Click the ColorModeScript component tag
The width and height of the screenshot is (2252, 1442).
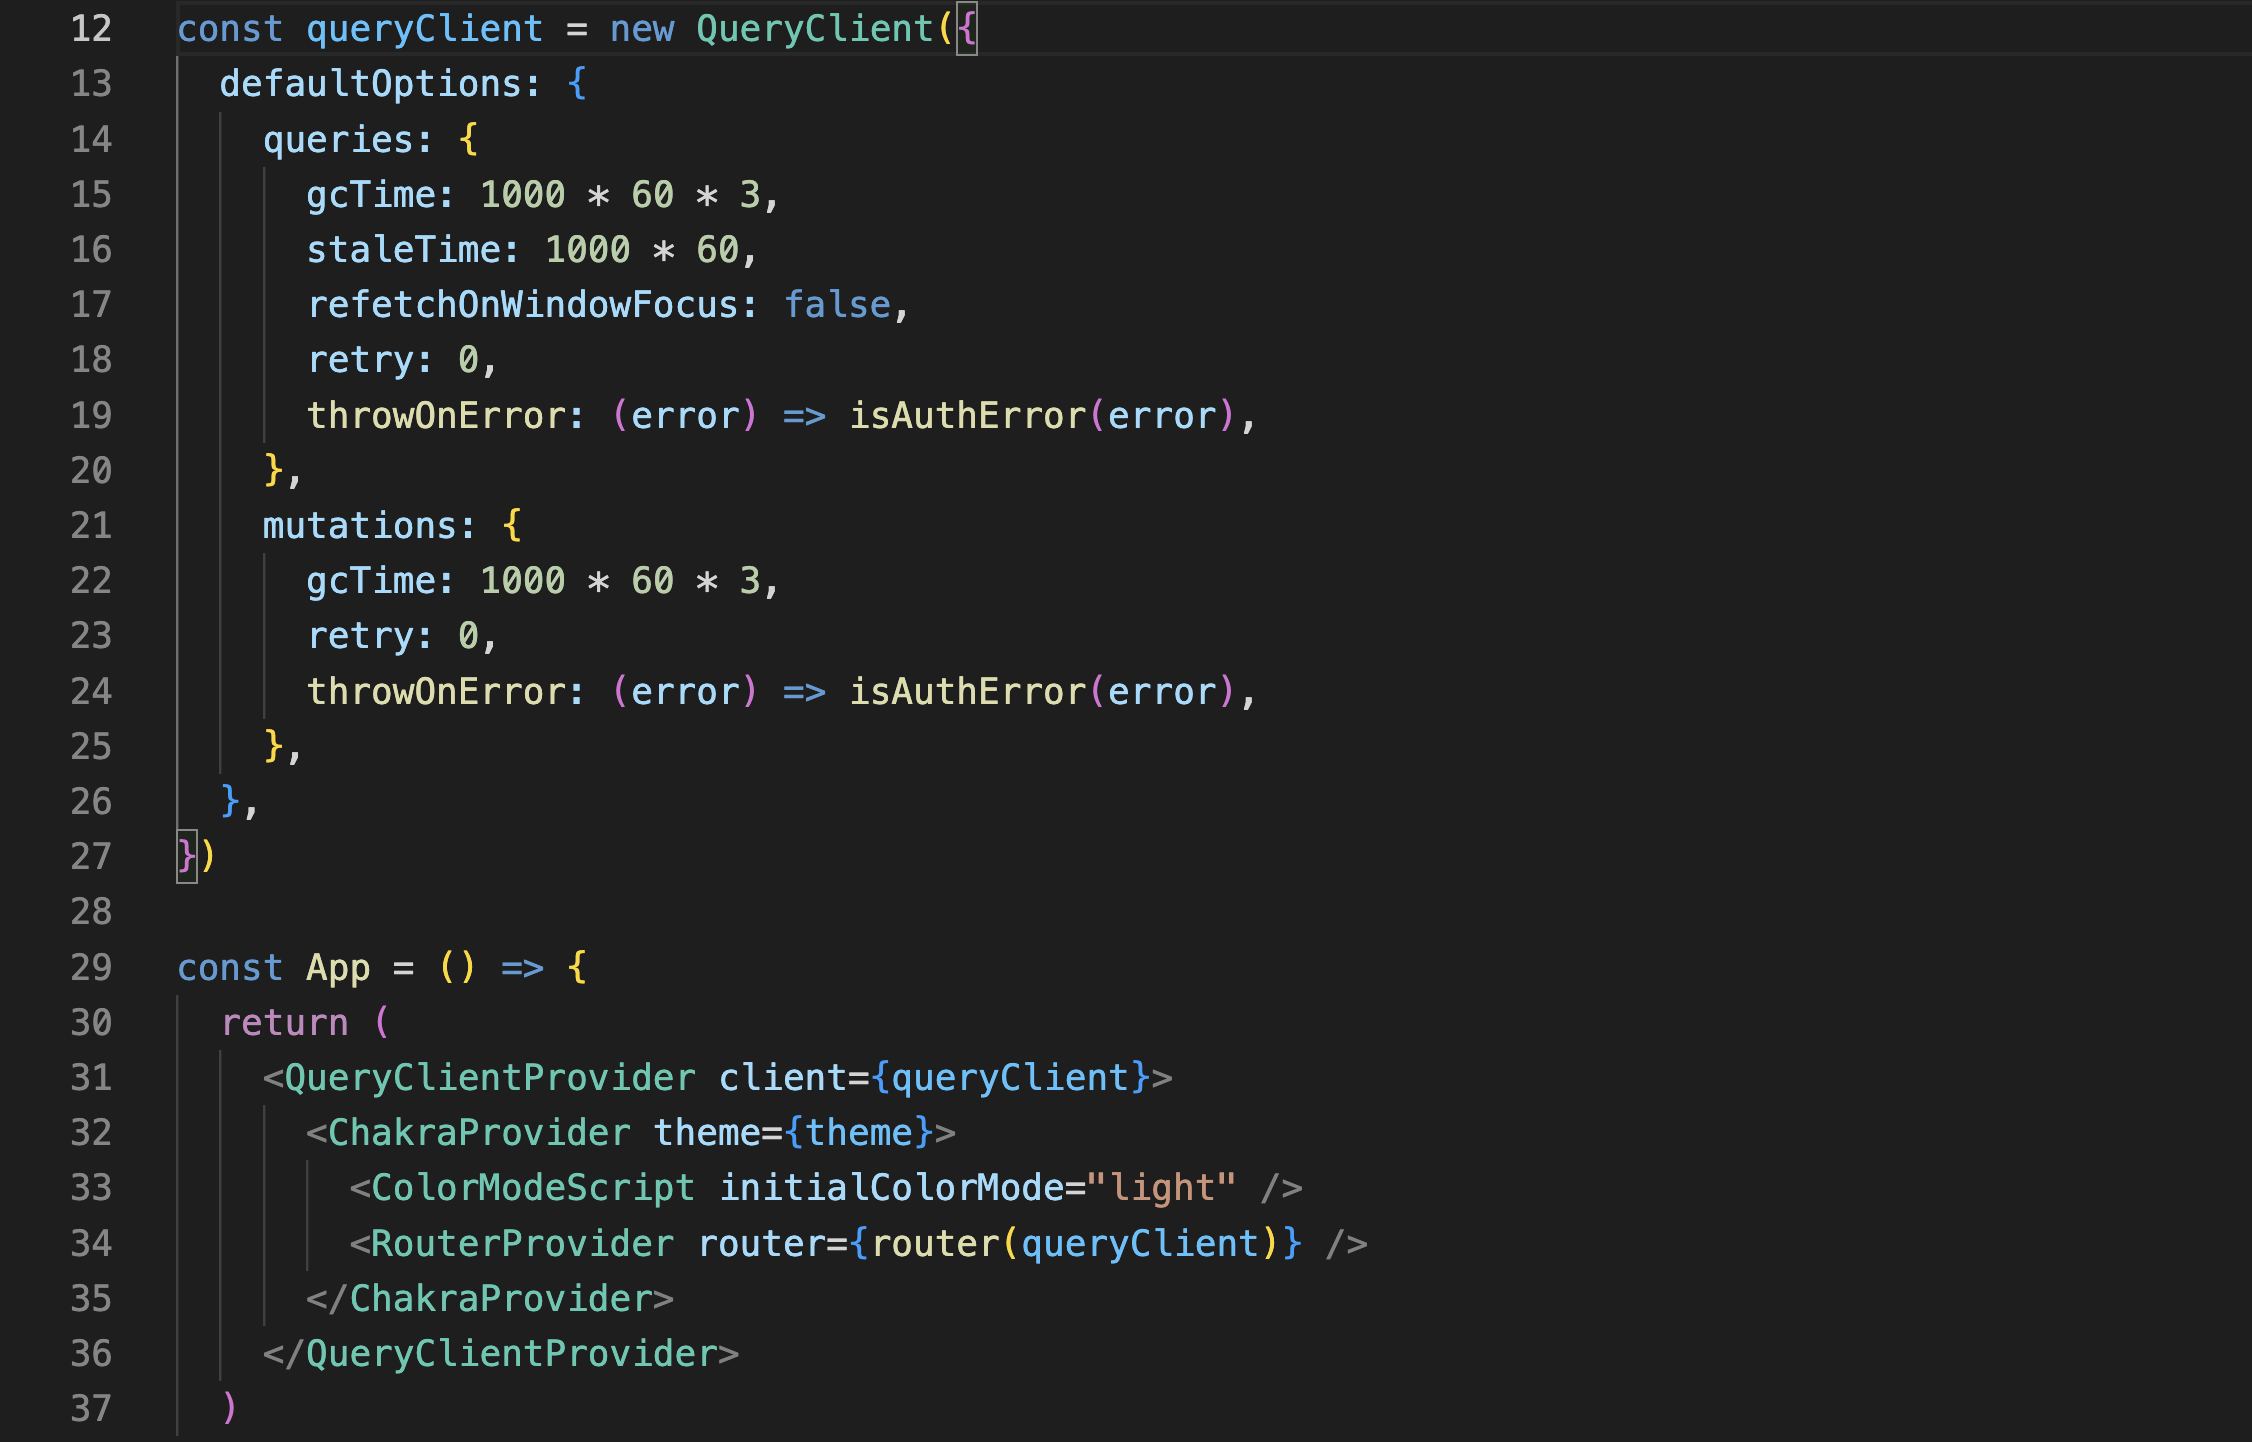(x=532, y=1188)
